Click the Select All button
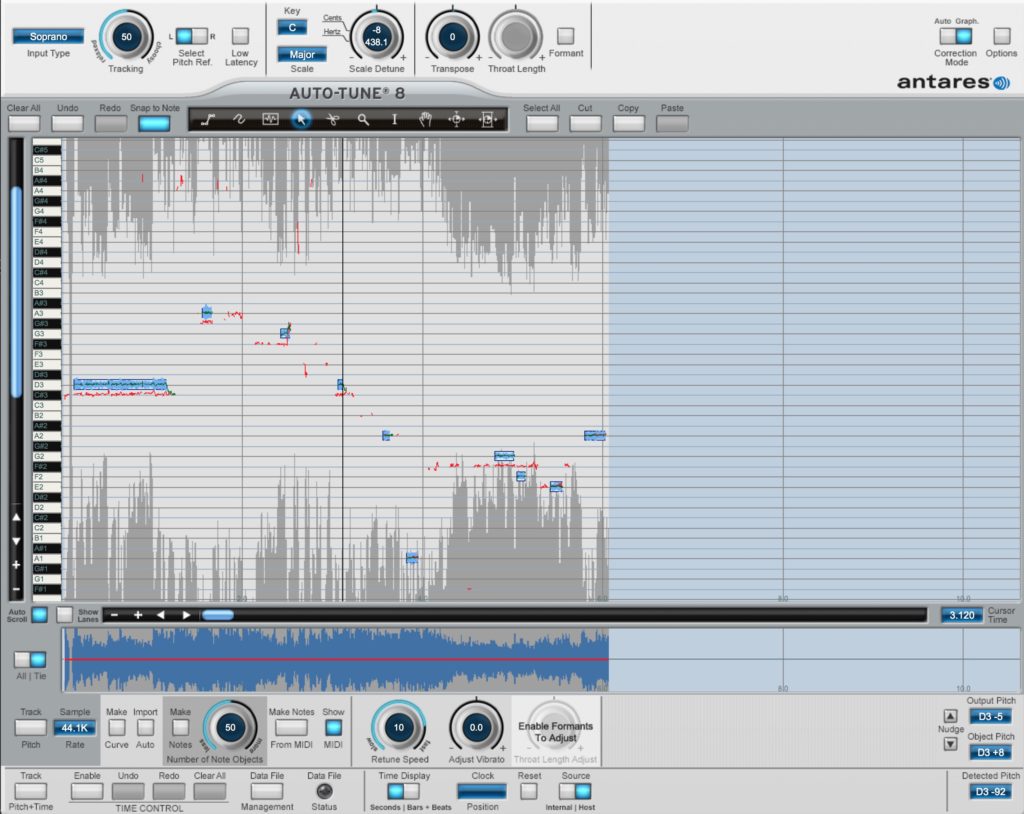Screen dimensions: 1024x814 tap(542, 123)
